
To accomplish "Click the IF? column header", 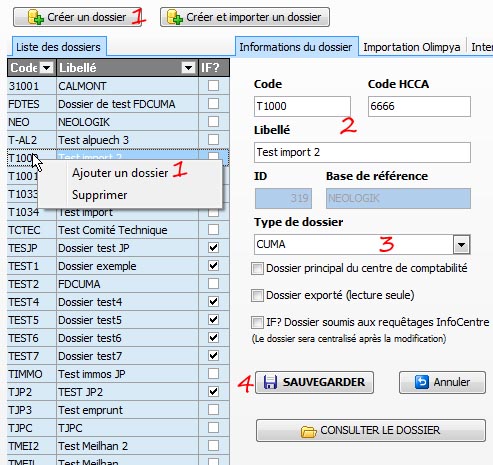I will [214, 68].
